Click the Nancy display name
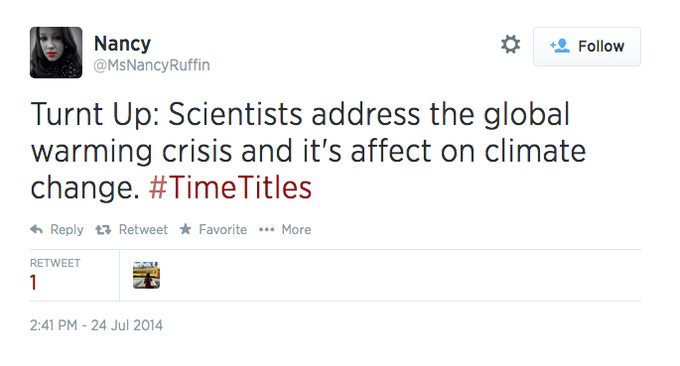680x366 pixels. (x=122, y=43)
